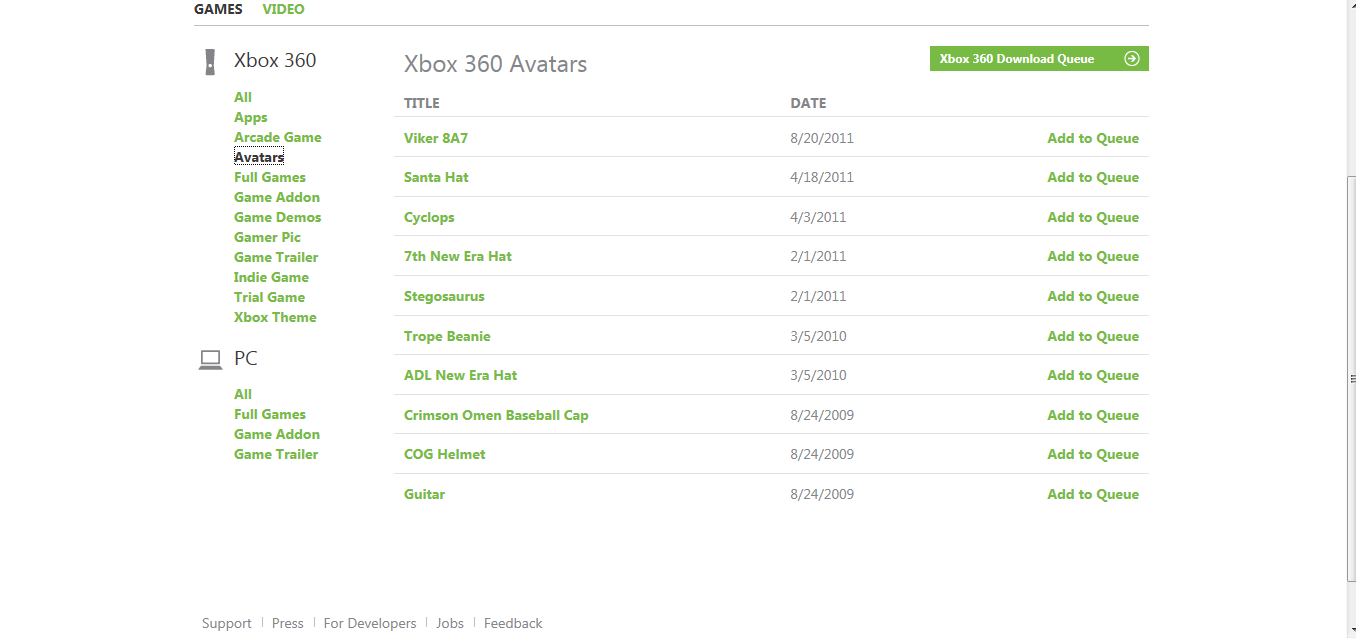Open the Press footer link
The width and height of the screenshot is (1356, 638).
pyautogui.click(x=288, y=623)
